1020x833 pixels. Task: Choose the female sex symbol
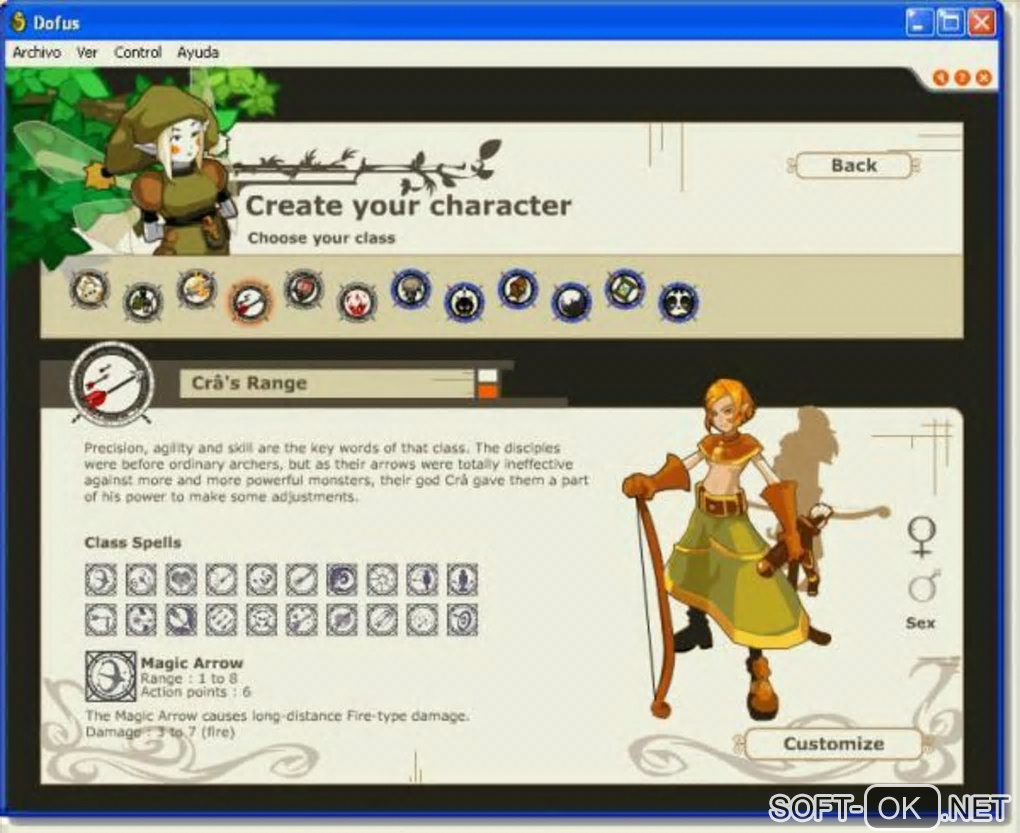pos(922,536)
